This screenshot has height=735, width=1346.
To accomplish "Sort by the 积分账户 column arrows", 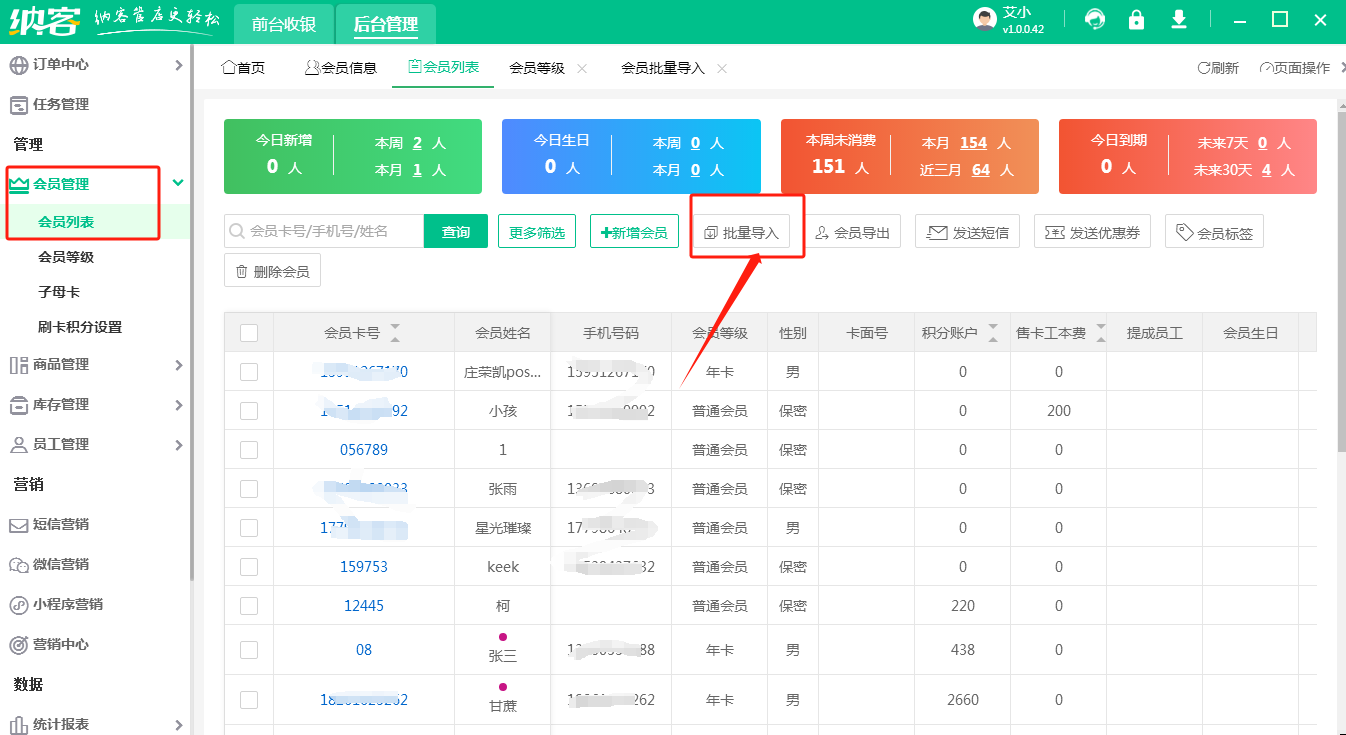I will (993, 333).
